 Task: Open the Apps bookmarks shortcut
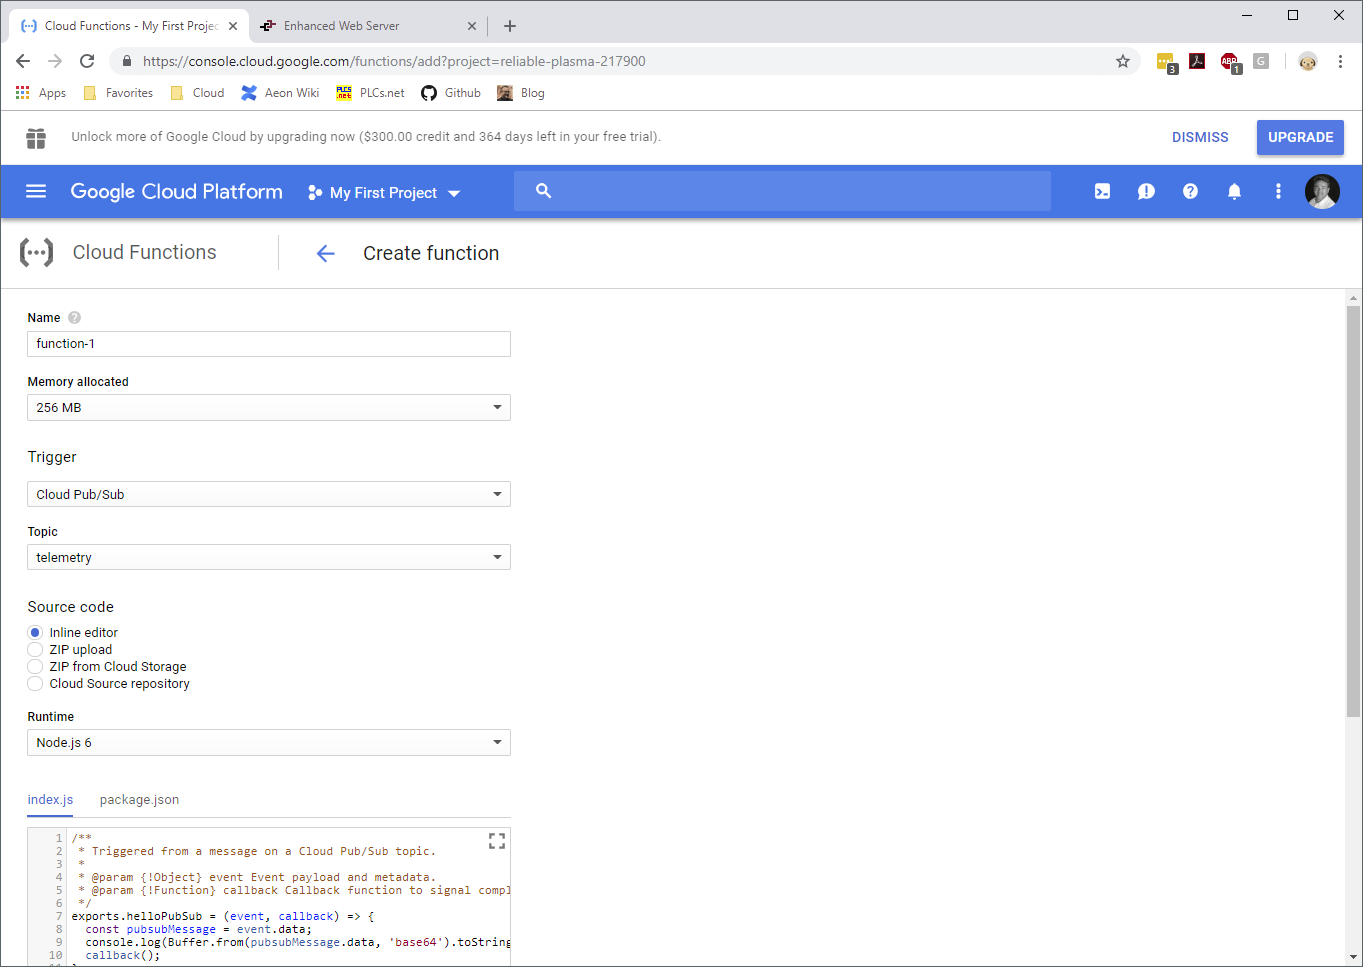coord(41,93)
